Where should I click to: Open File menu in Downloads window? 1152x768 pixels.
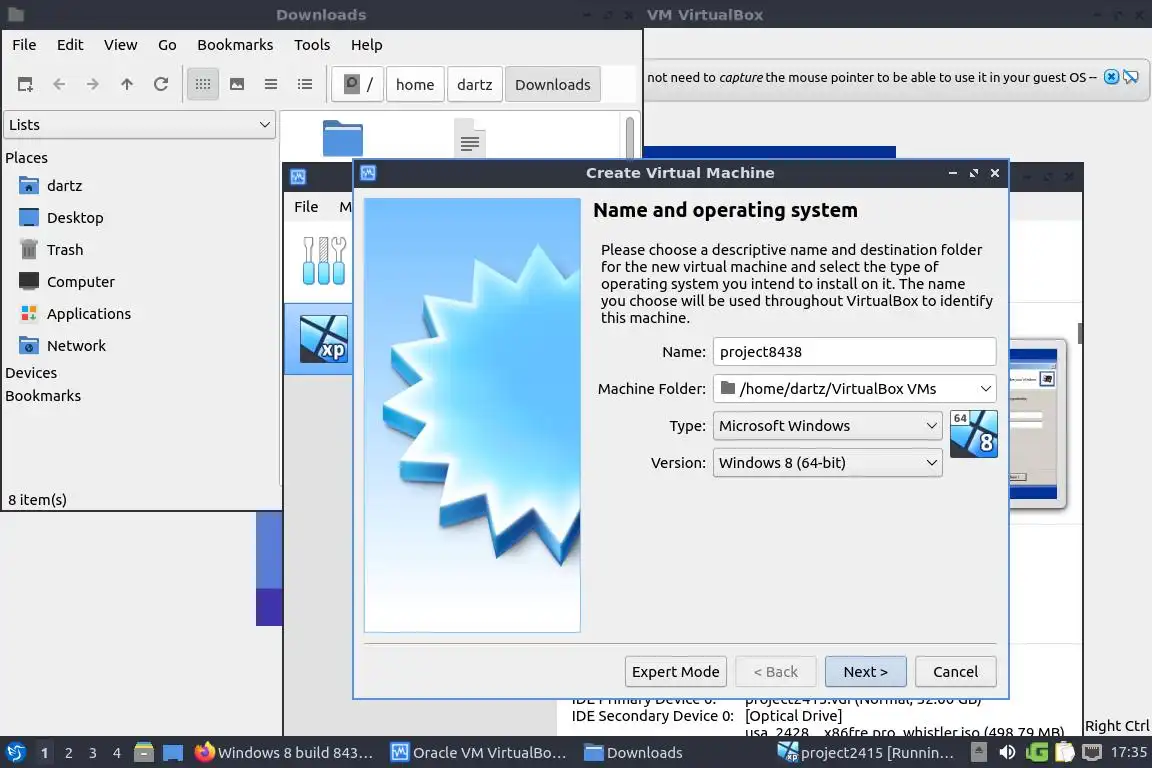point(24,45)
